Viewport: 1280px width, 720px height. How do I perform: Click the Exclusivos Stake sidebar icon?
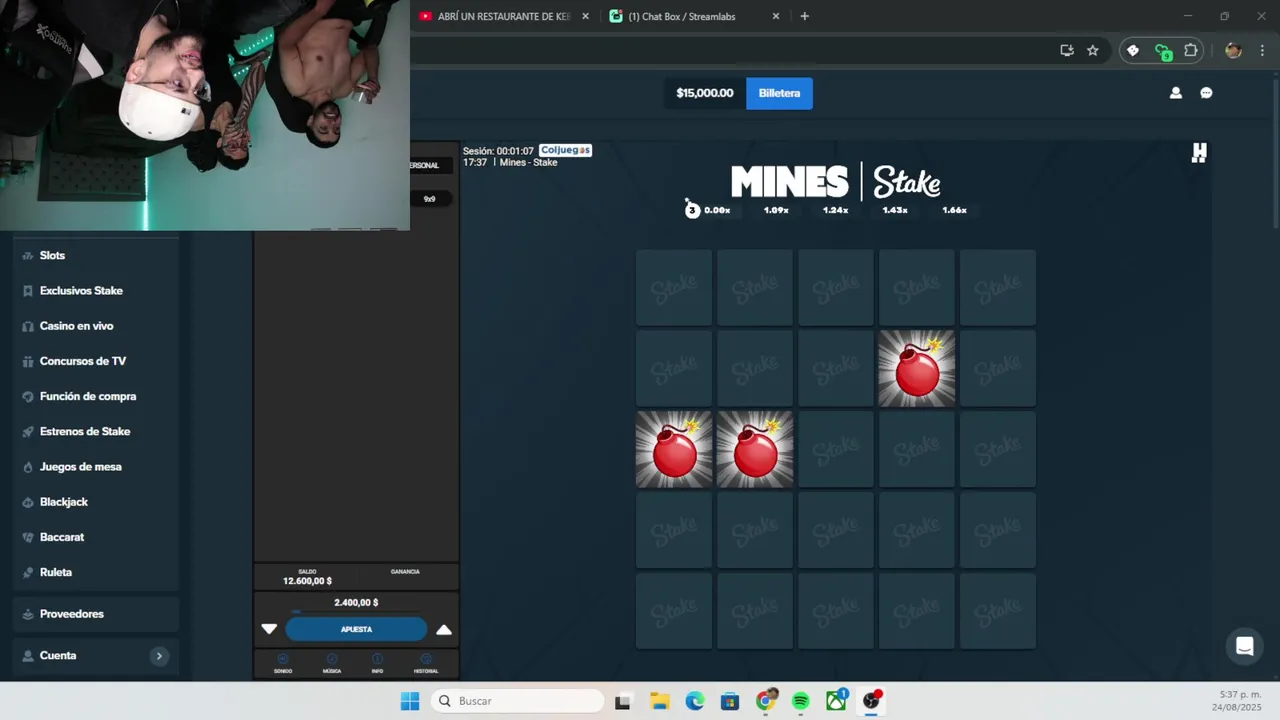pos(28,291)
